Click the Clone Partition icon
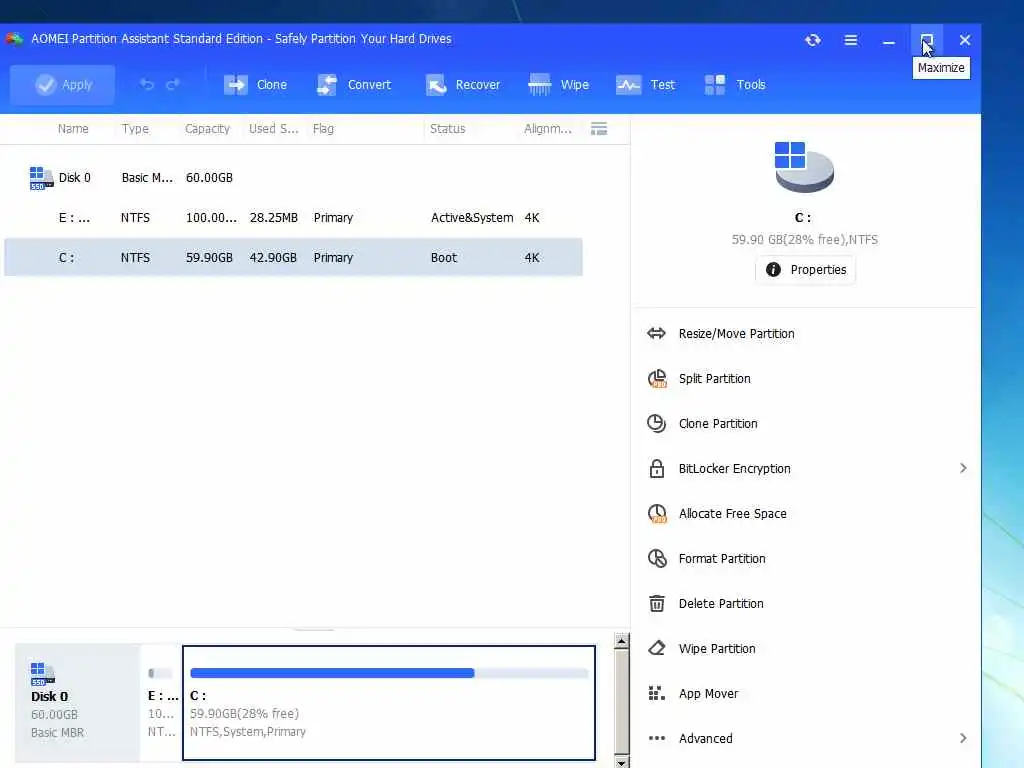Screen dimensions: 1024x768 tap(656, 424)
